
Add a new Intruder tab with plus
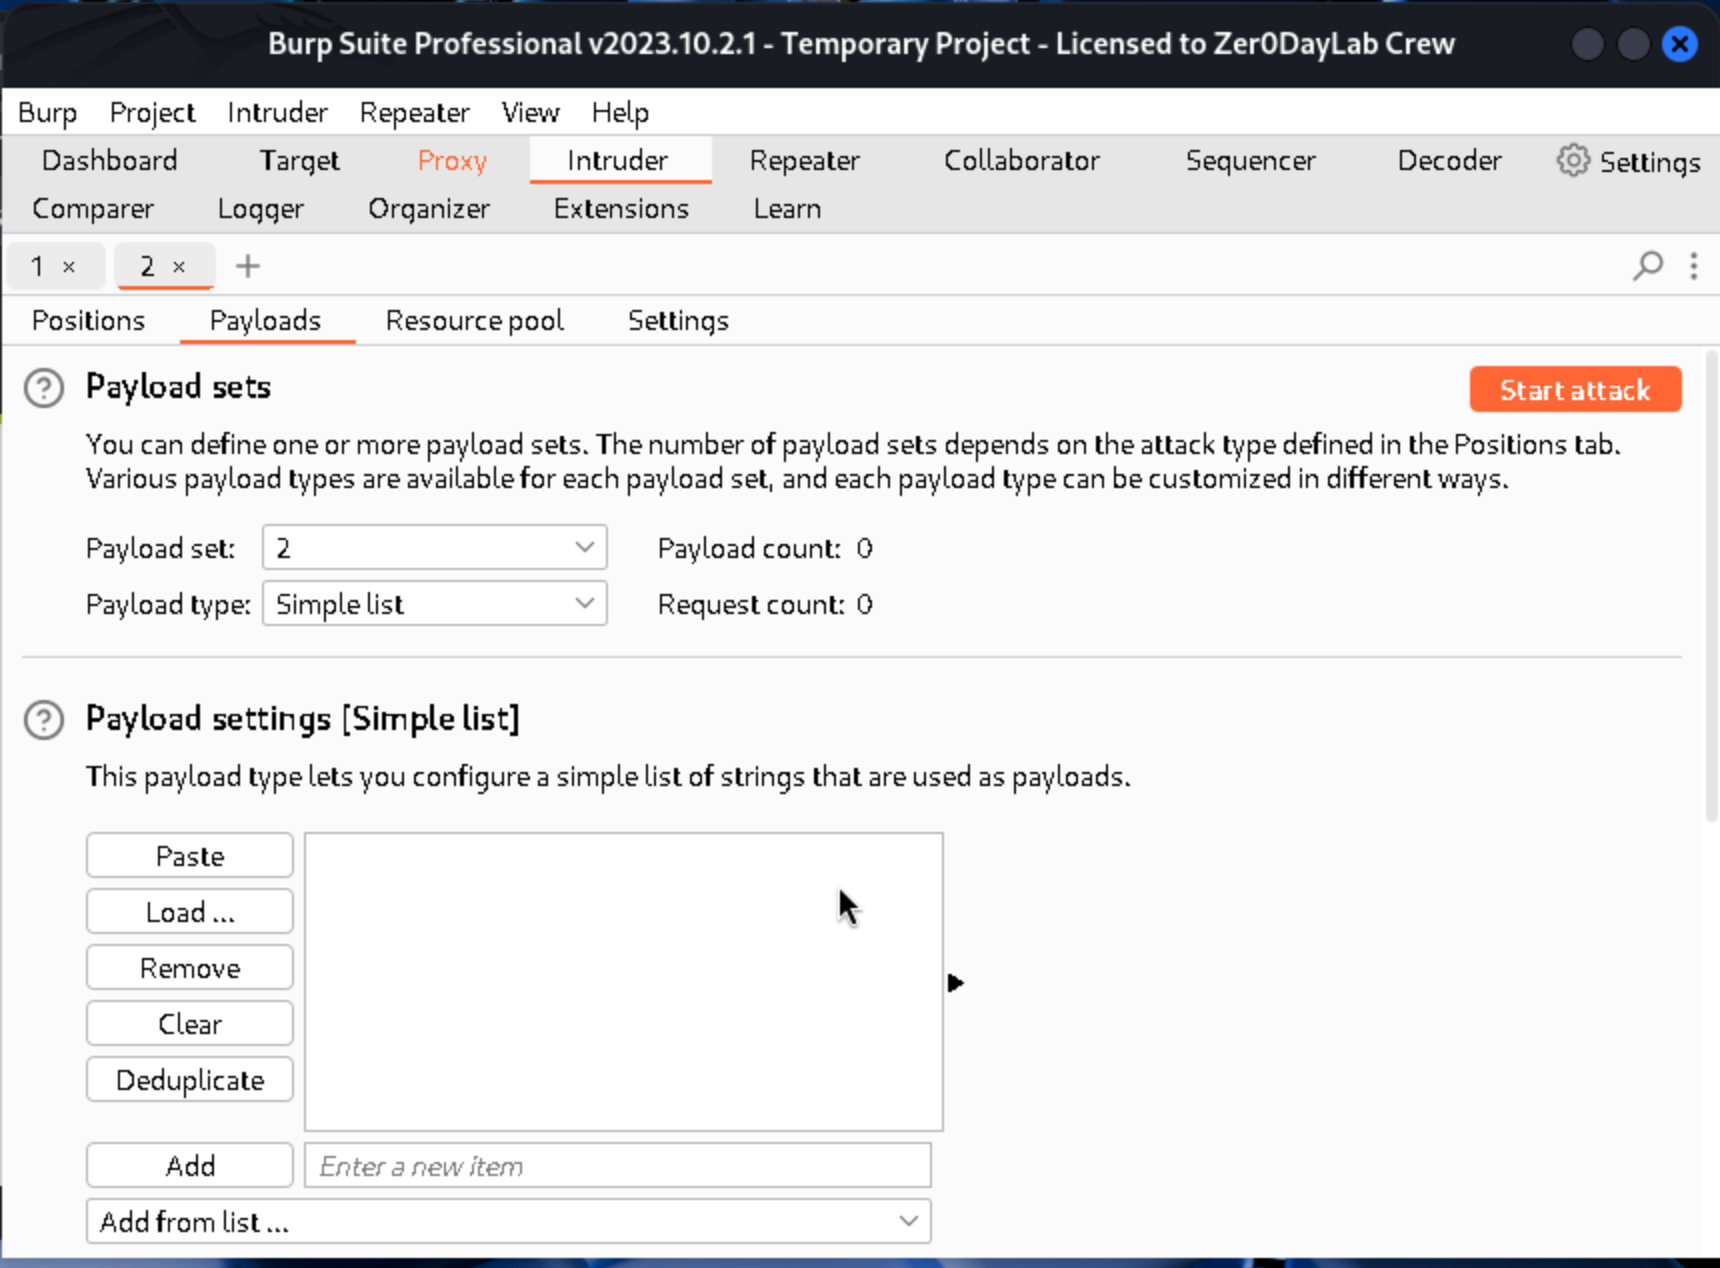point(248,266)
